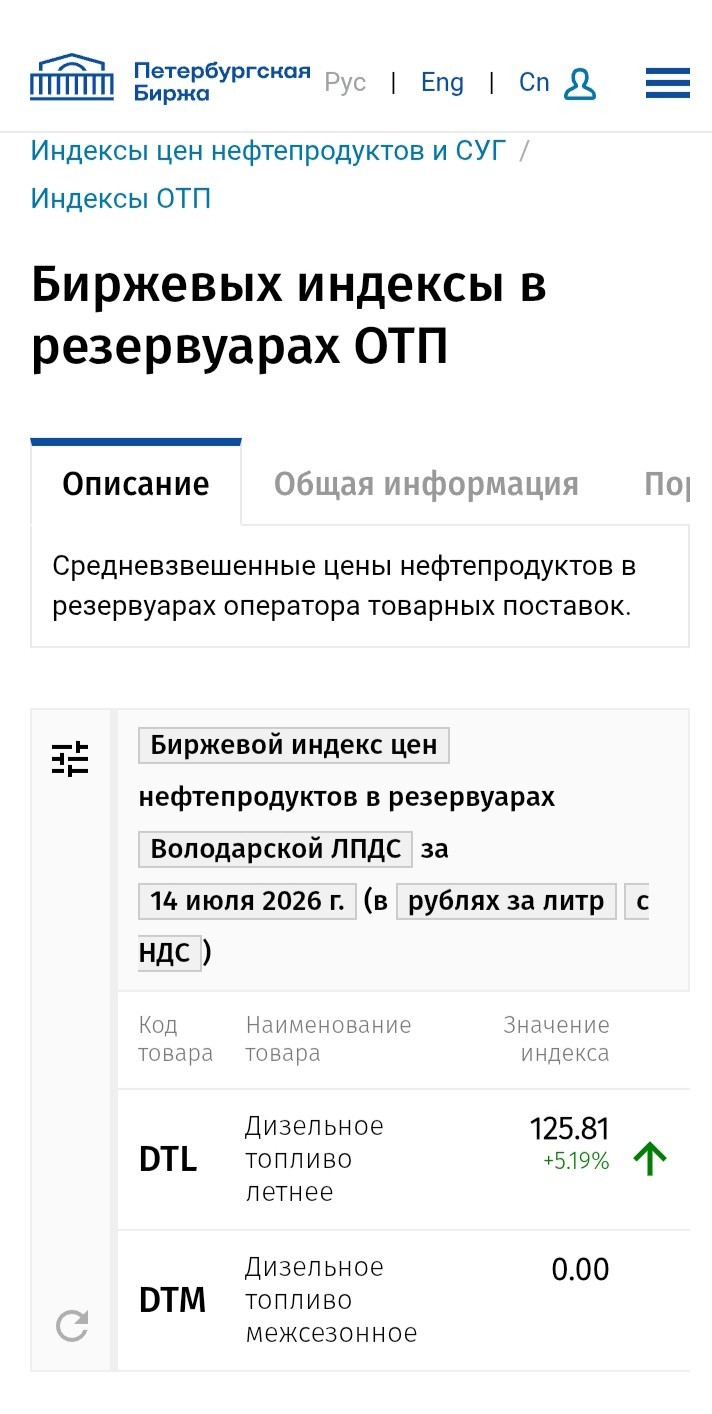Select the DTM межсезонное diesel row
Screen dimensions: 712x1414
tap(404, 1300)
